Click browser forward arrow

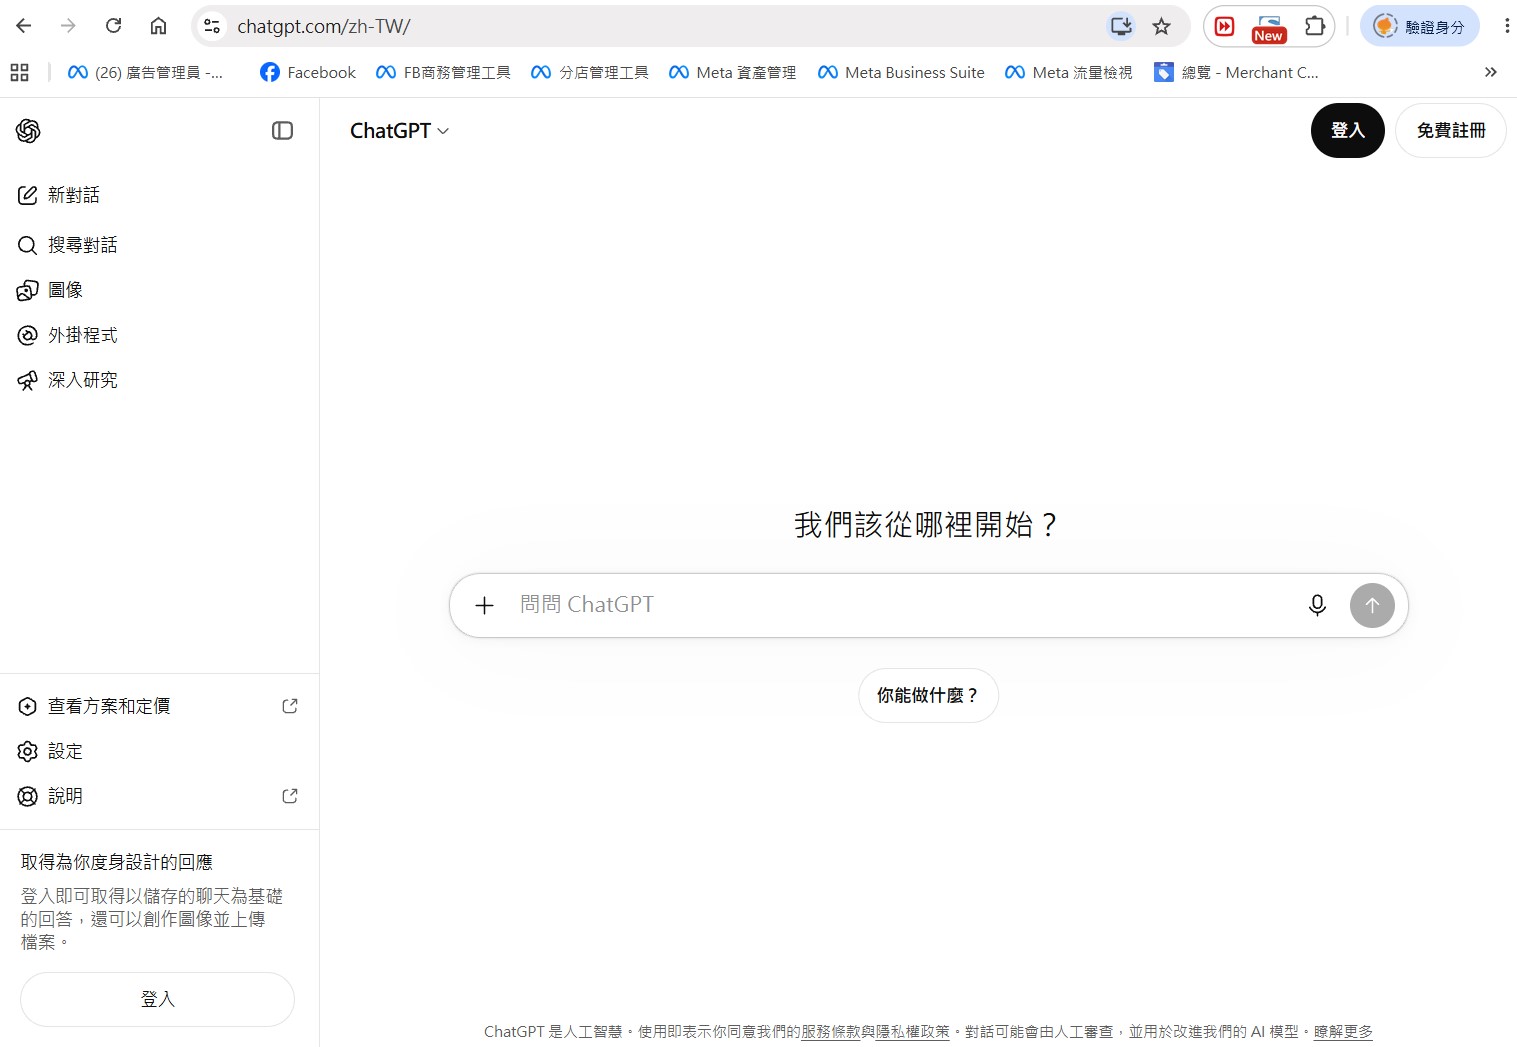[68, 26]
